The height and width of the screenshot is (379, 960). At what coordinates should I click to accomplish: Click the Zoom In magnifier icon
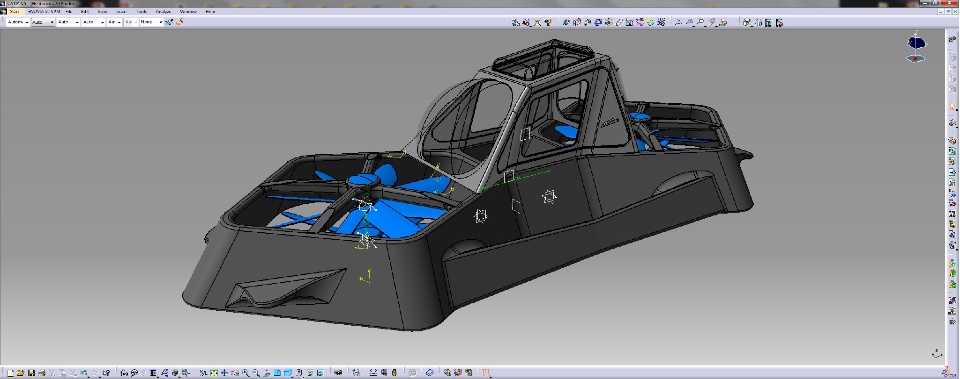246,372
